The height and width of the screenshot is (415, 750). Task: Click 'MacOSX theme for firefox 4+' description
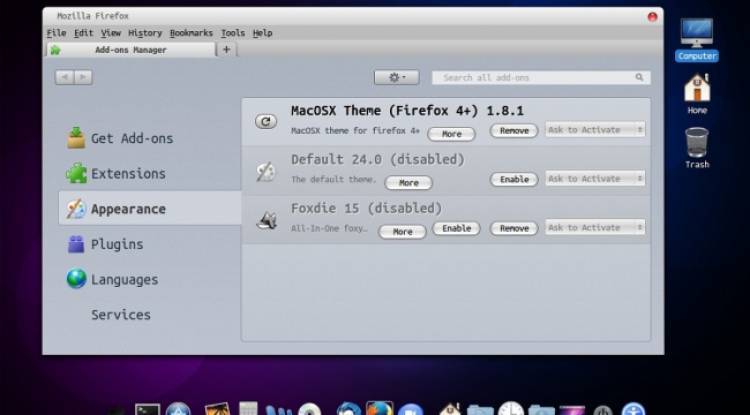[355, 131]
